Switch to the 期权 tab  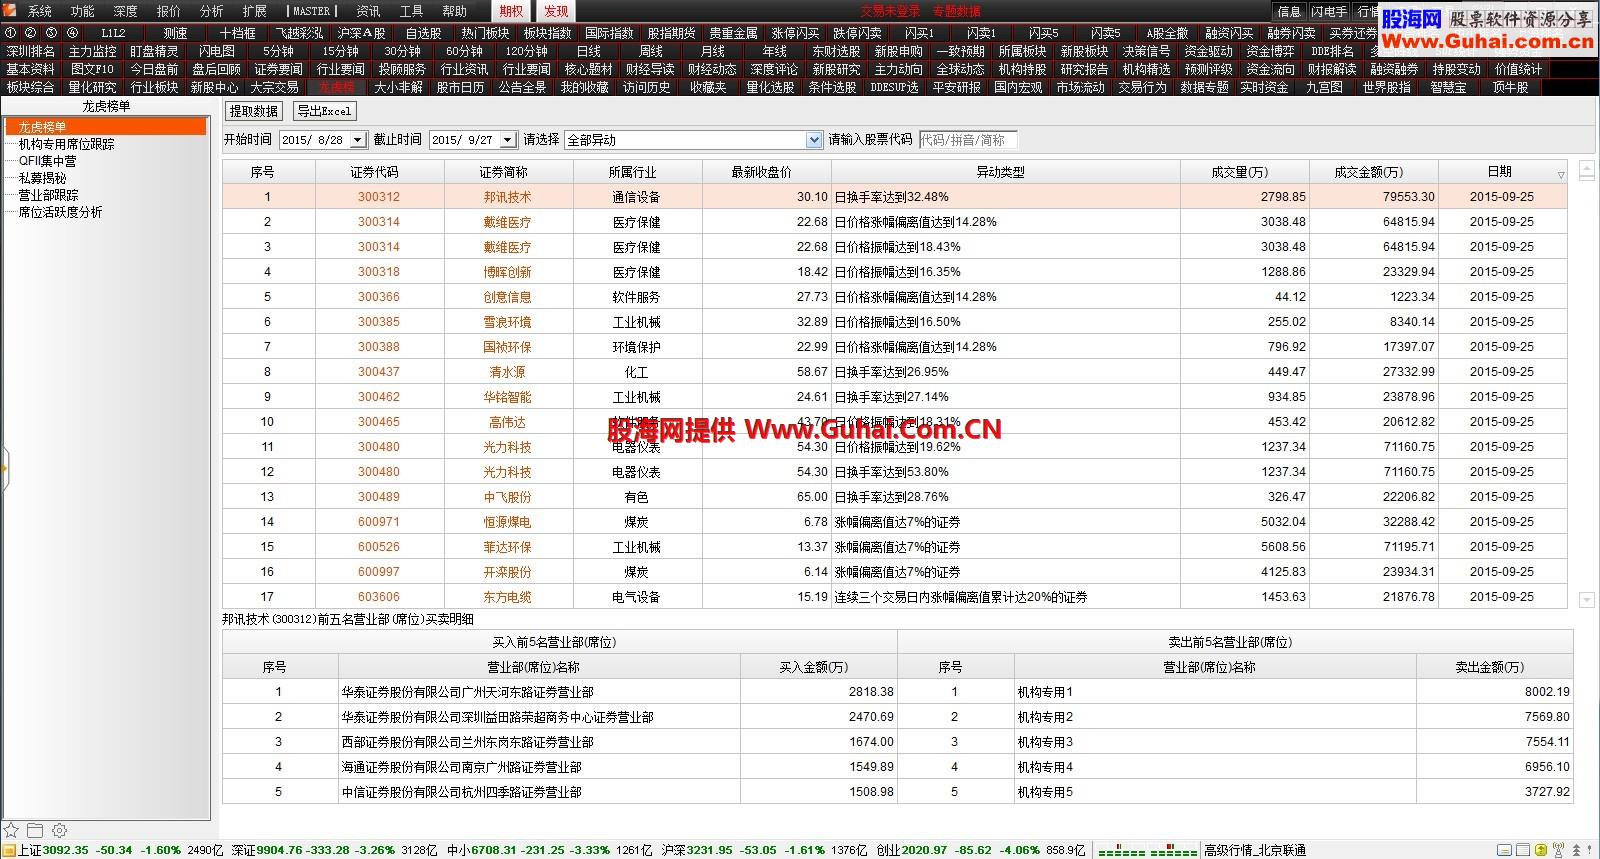(x=511, y=11)
